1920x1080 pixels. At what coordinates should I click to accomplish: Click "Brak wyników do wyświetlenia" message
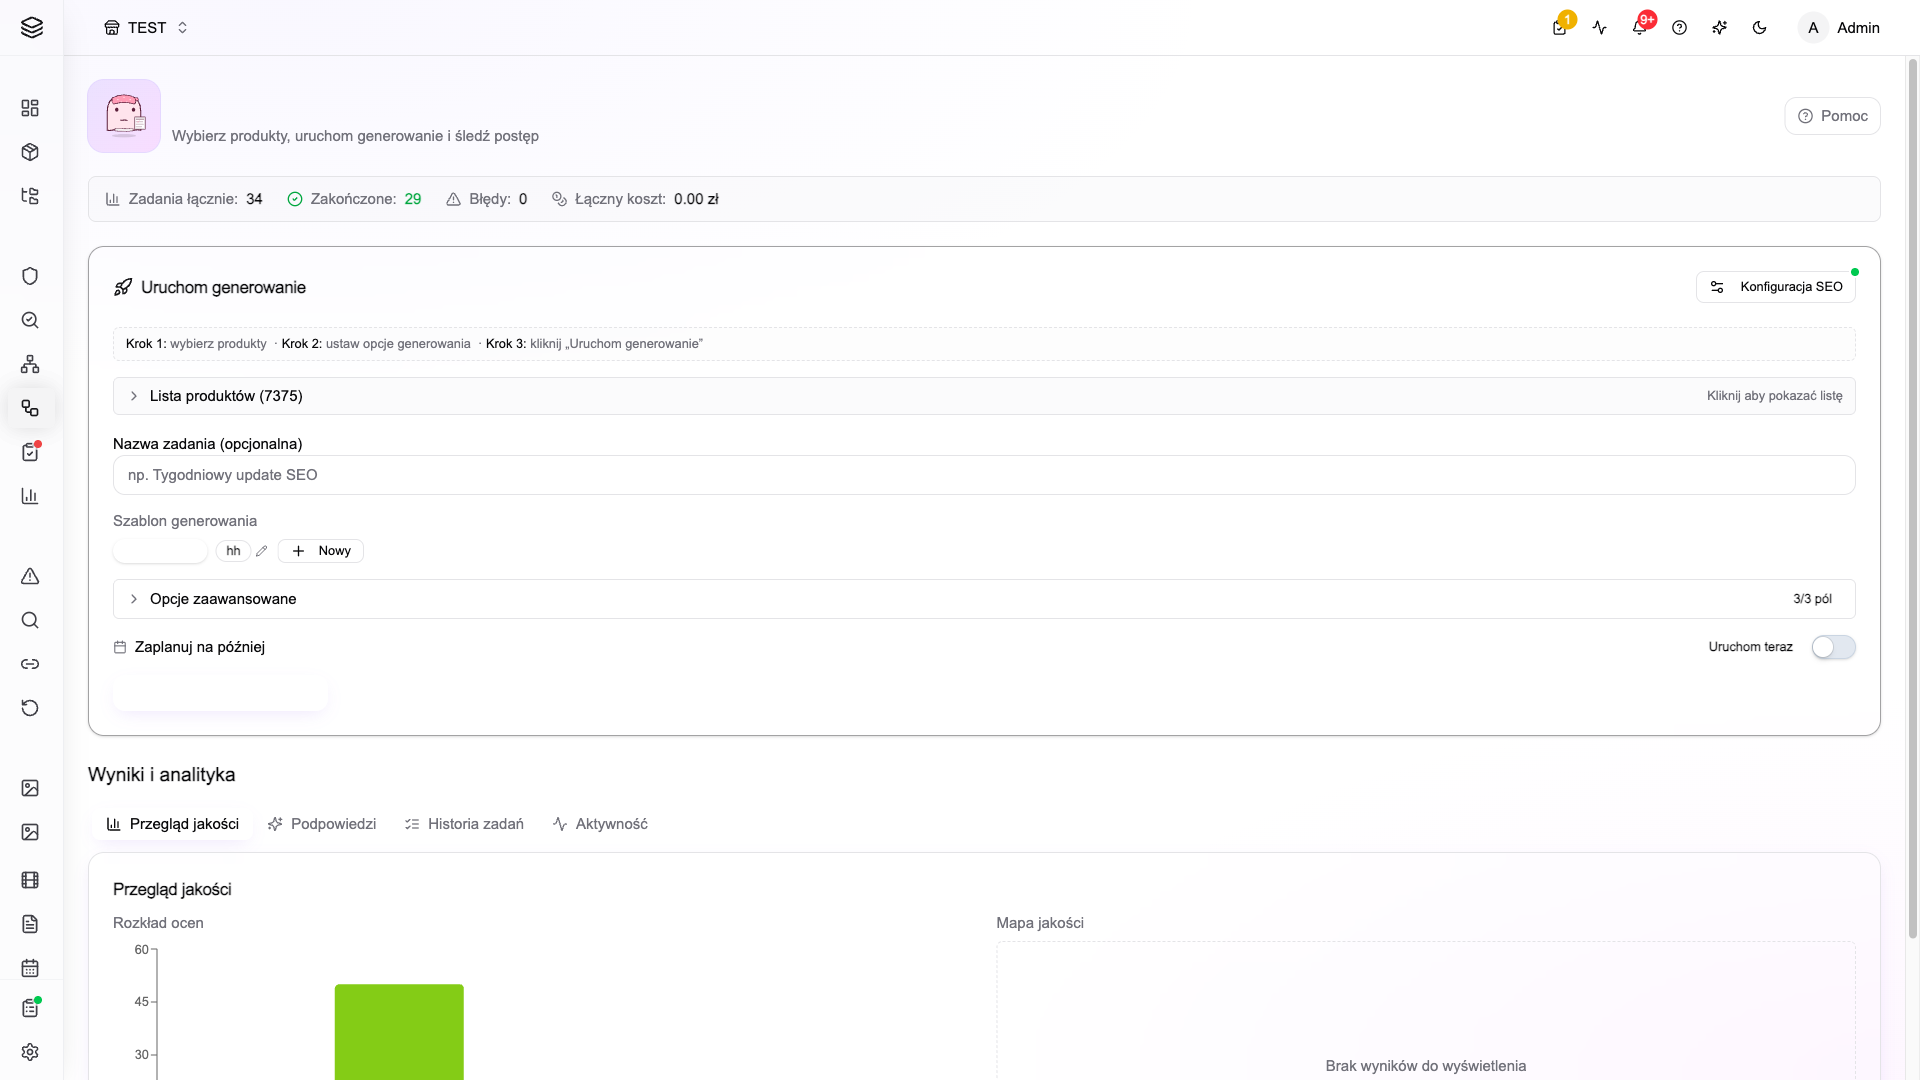click(x=1426, y=1066)
